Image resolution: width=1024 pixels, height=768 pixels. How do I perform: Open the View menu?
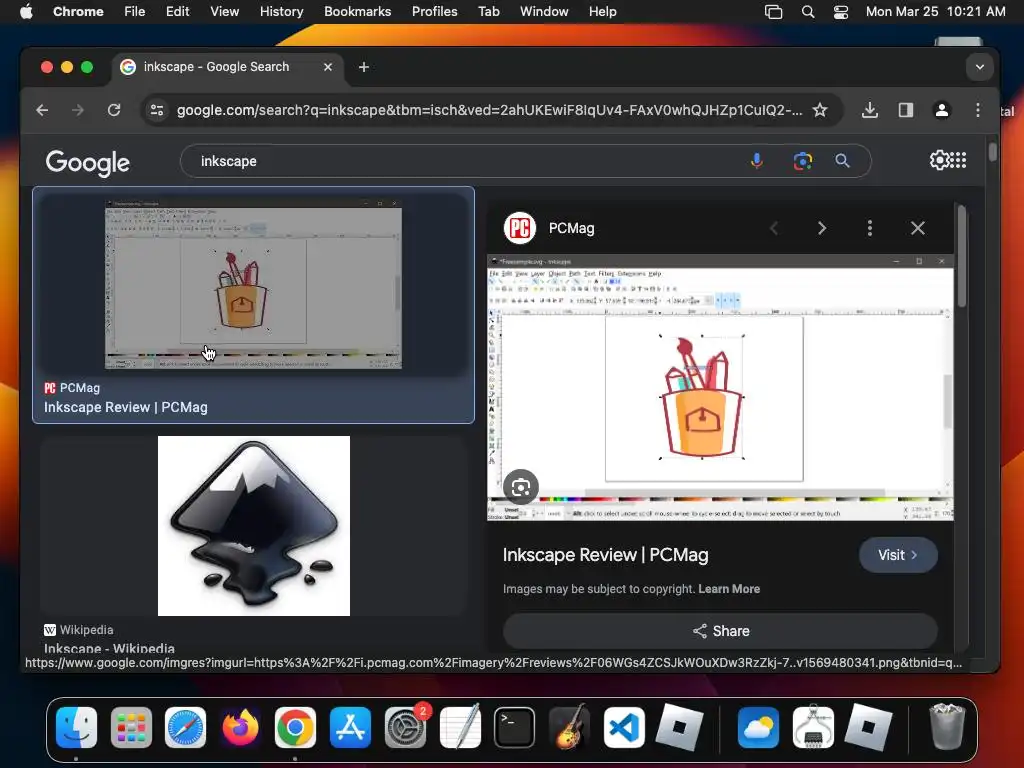tap(224, 11)
